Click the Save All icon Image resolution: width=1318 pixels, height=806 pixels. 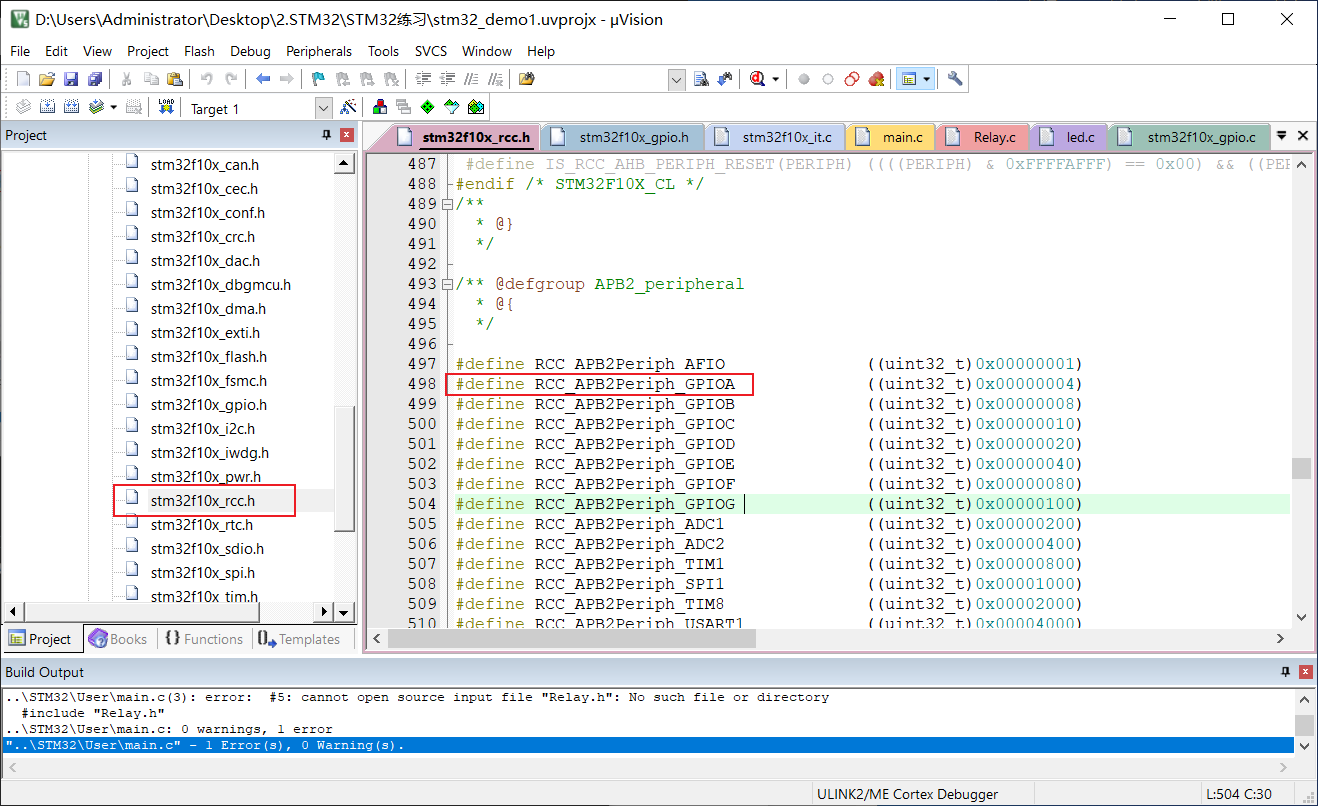95,79
